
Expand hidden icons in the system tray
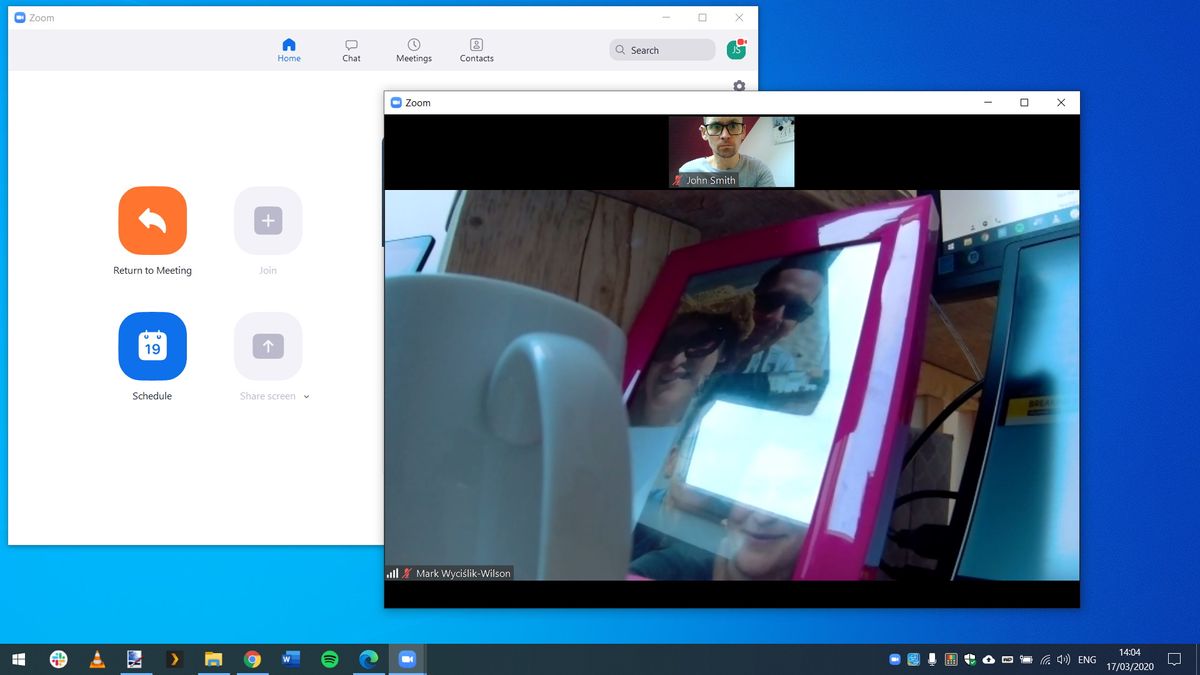coord(893,659)
